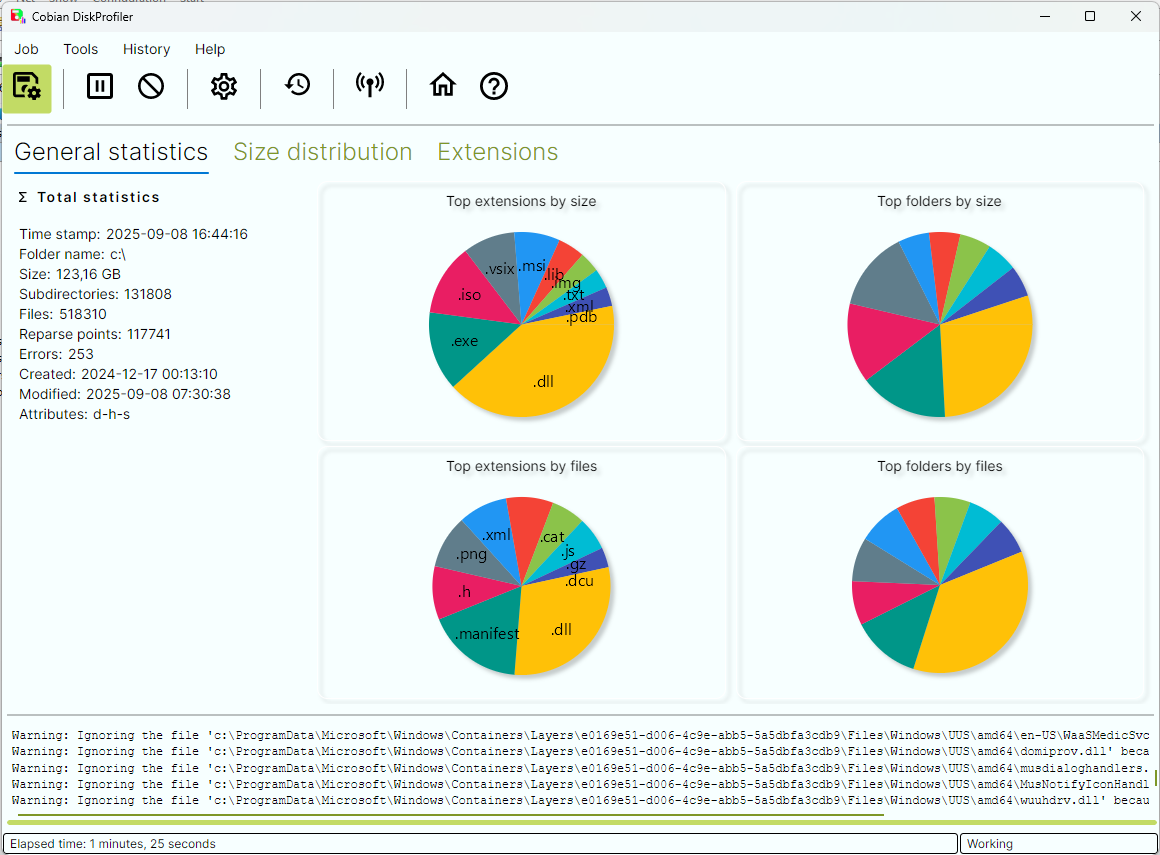This screenshot has height=855, width=1160.
Task: Switch to the Size distribution tab
Action: coord(323,152)
